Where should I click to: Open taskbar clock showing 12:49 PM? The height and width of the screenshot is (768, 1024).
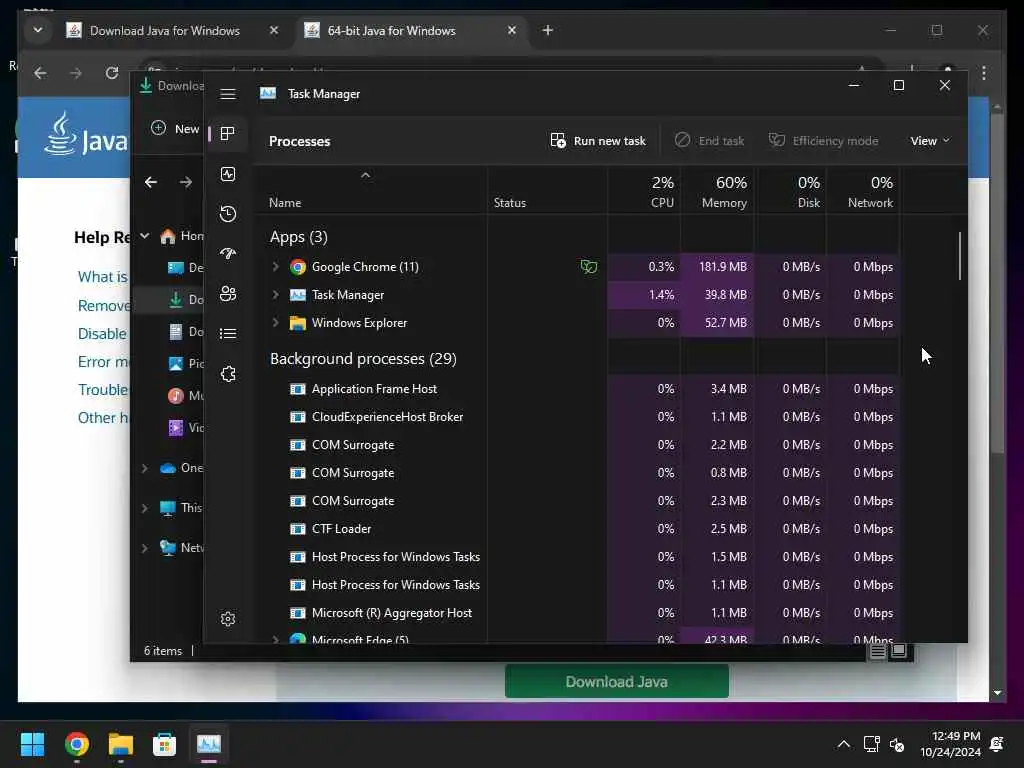point(951,744)
